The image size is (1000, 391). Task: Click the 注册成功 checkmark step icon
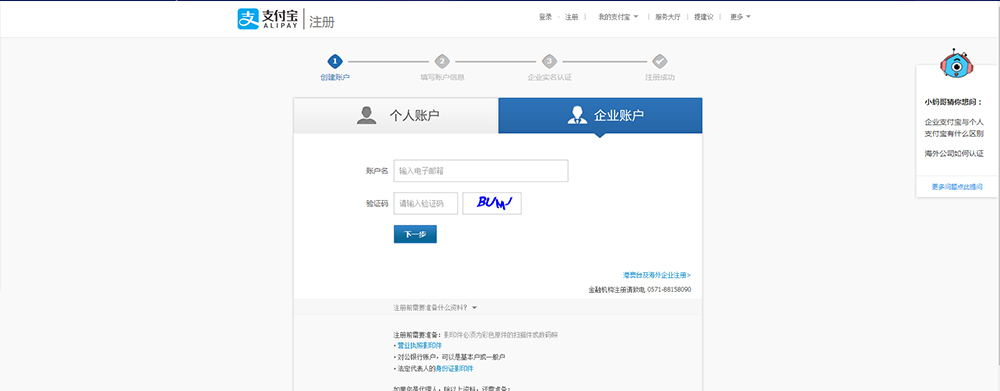(659, 61)
